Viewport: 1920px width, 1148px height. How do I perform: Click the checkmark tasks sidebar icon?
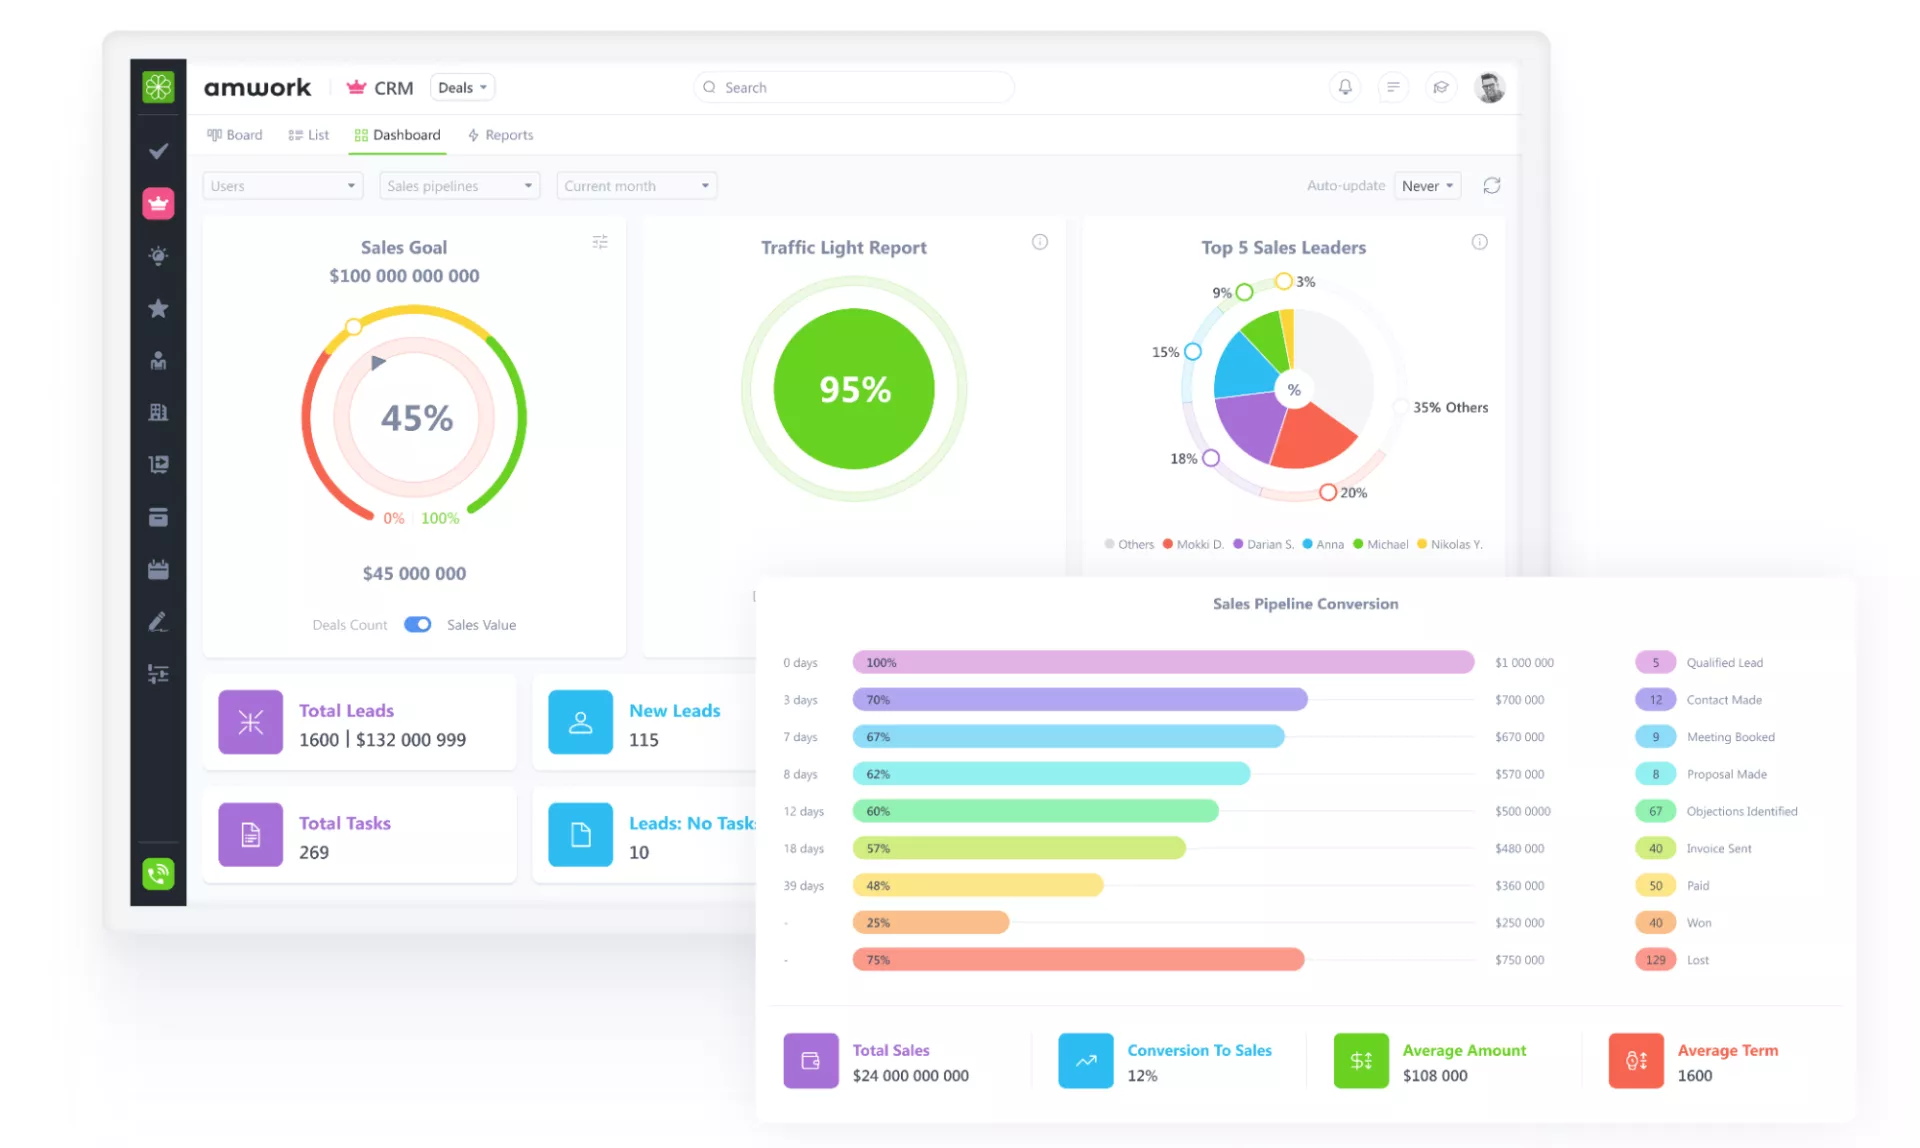tap(158, 151)
